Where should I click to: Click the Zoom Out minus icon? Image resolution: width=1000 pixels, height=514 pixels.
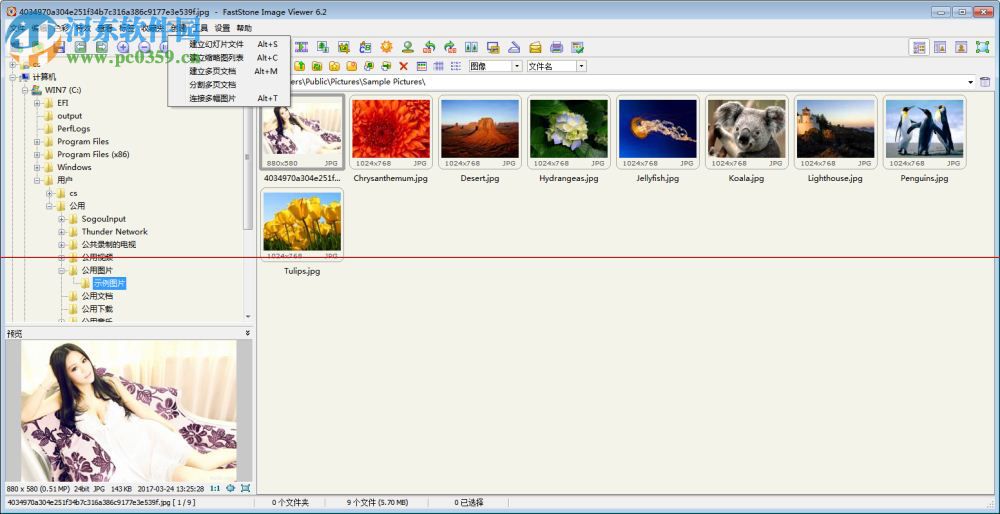pos(144,47)
